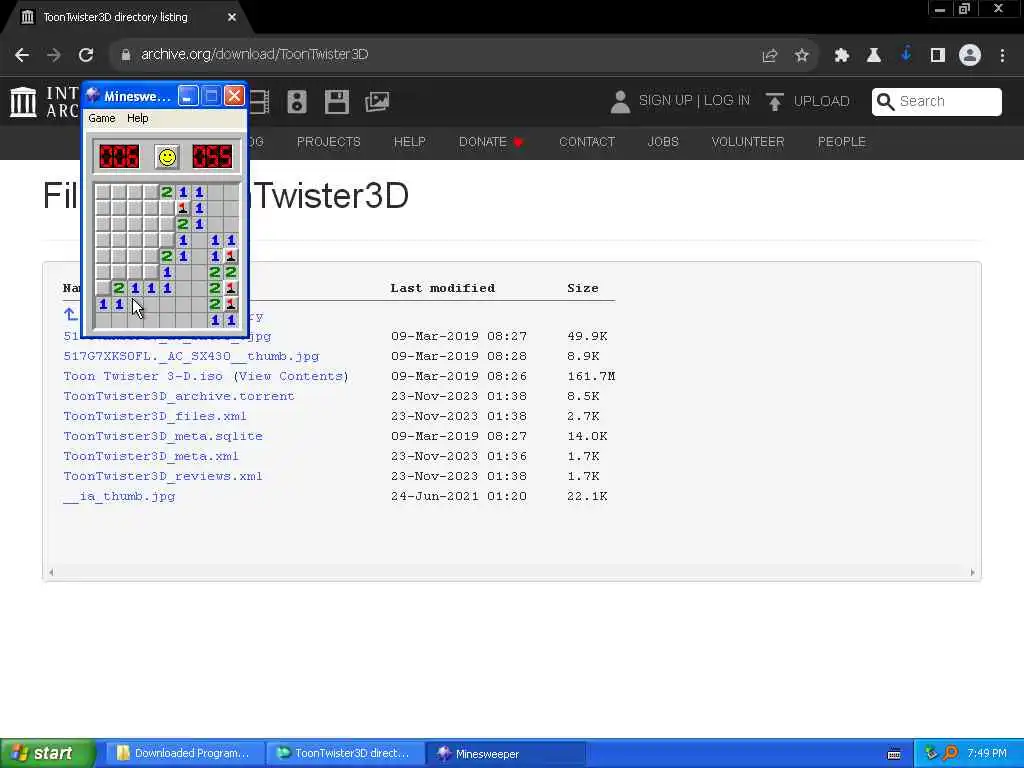The image size is (1024, 768).
Task: Open ToonTwister3D_files.xml
Action: coord(155,416)
